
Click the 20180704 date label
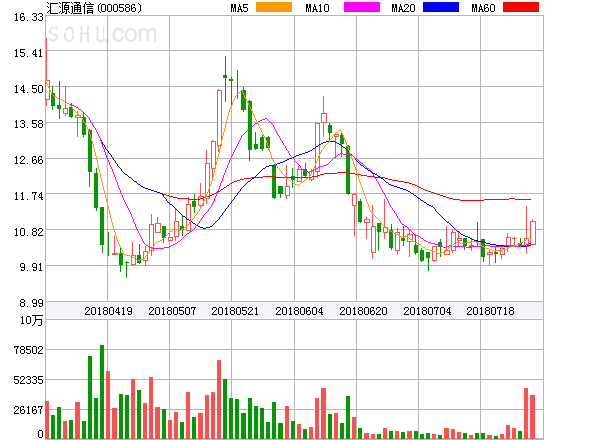click(427, 311)
